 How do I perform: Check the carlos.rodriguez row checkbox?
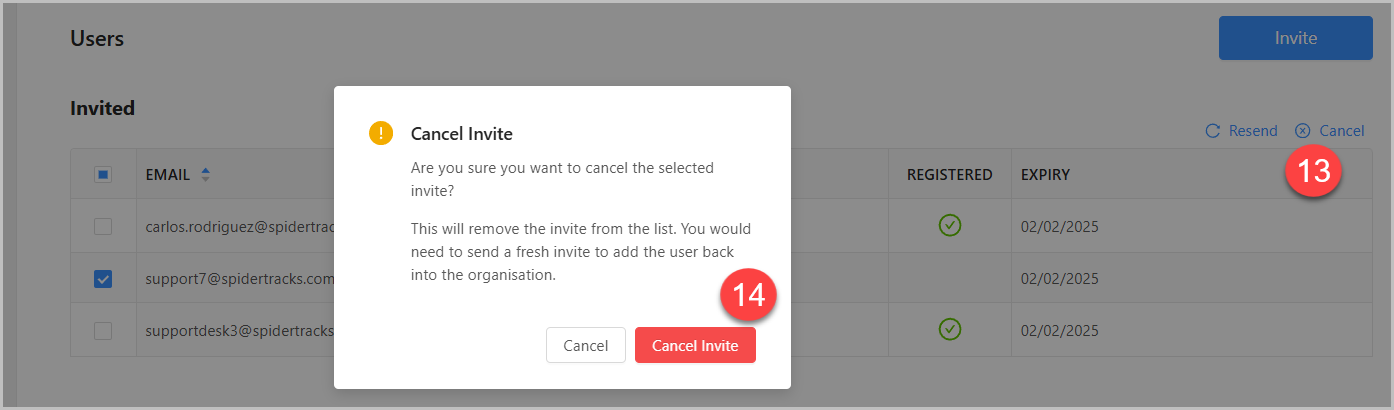click(103, 227)
